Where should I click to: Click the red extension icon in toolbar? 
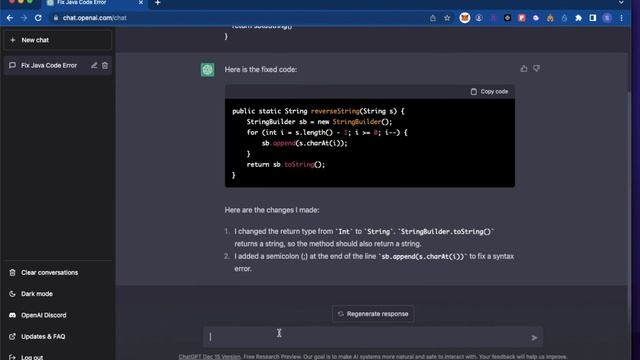pos(522,18)
